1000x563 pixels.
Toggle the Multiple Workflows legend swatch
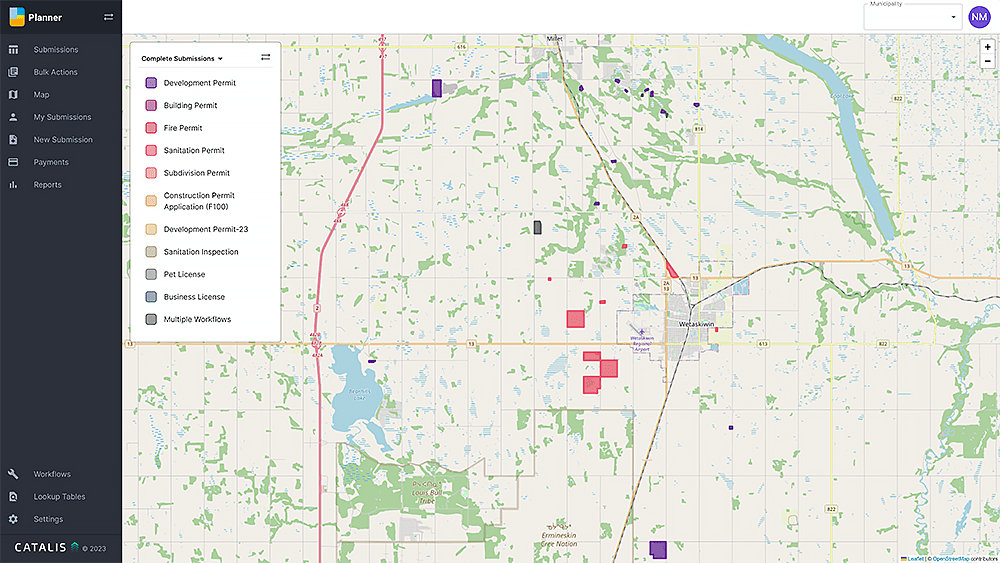pos(151,319)
